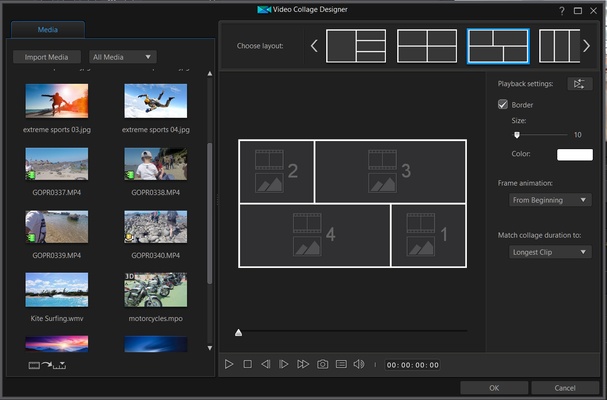Switch to the Media tab
Viewport: 607px width, 400px height.
click(x=47, y=32)
